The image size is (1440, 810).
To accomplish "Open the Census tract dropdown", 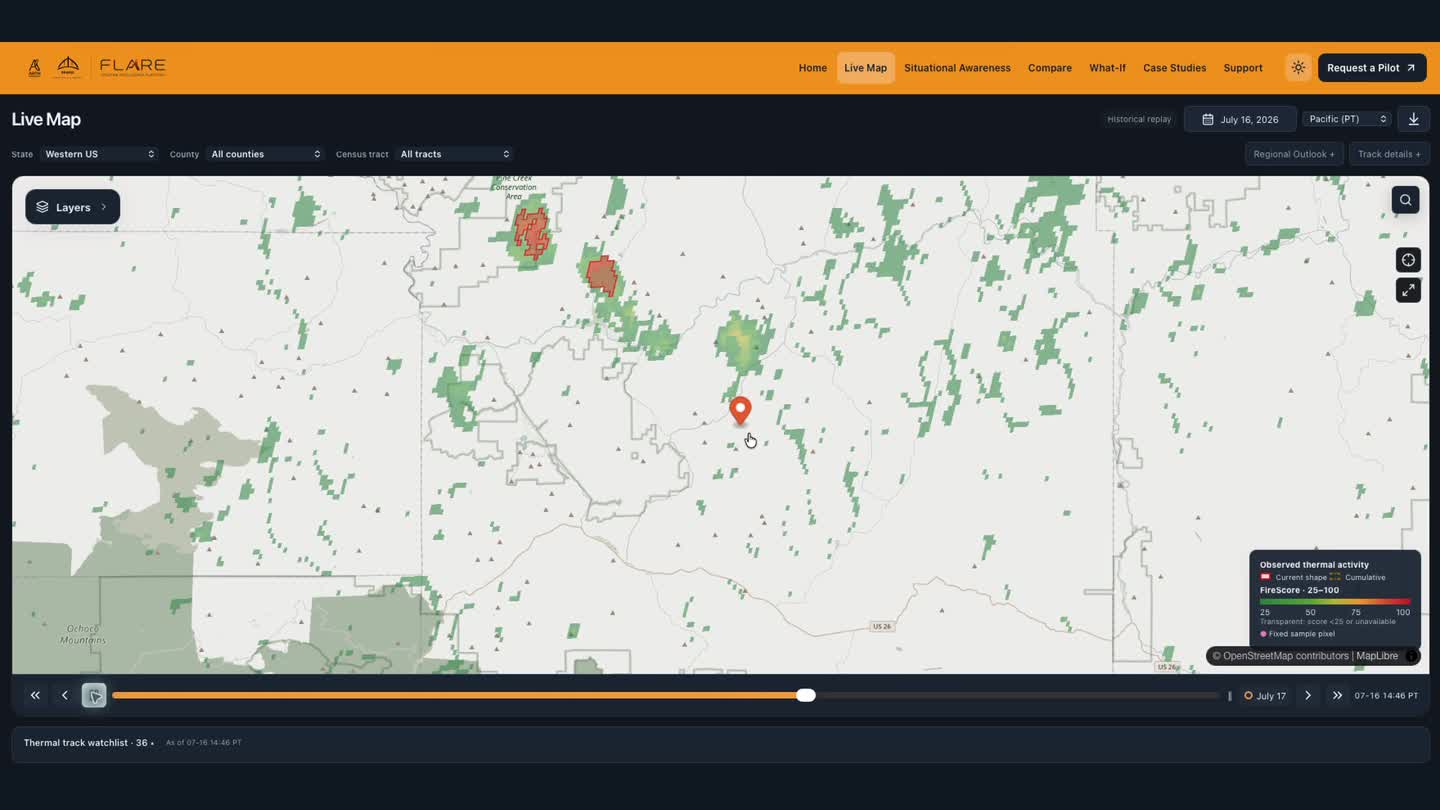I will (454, 154).
